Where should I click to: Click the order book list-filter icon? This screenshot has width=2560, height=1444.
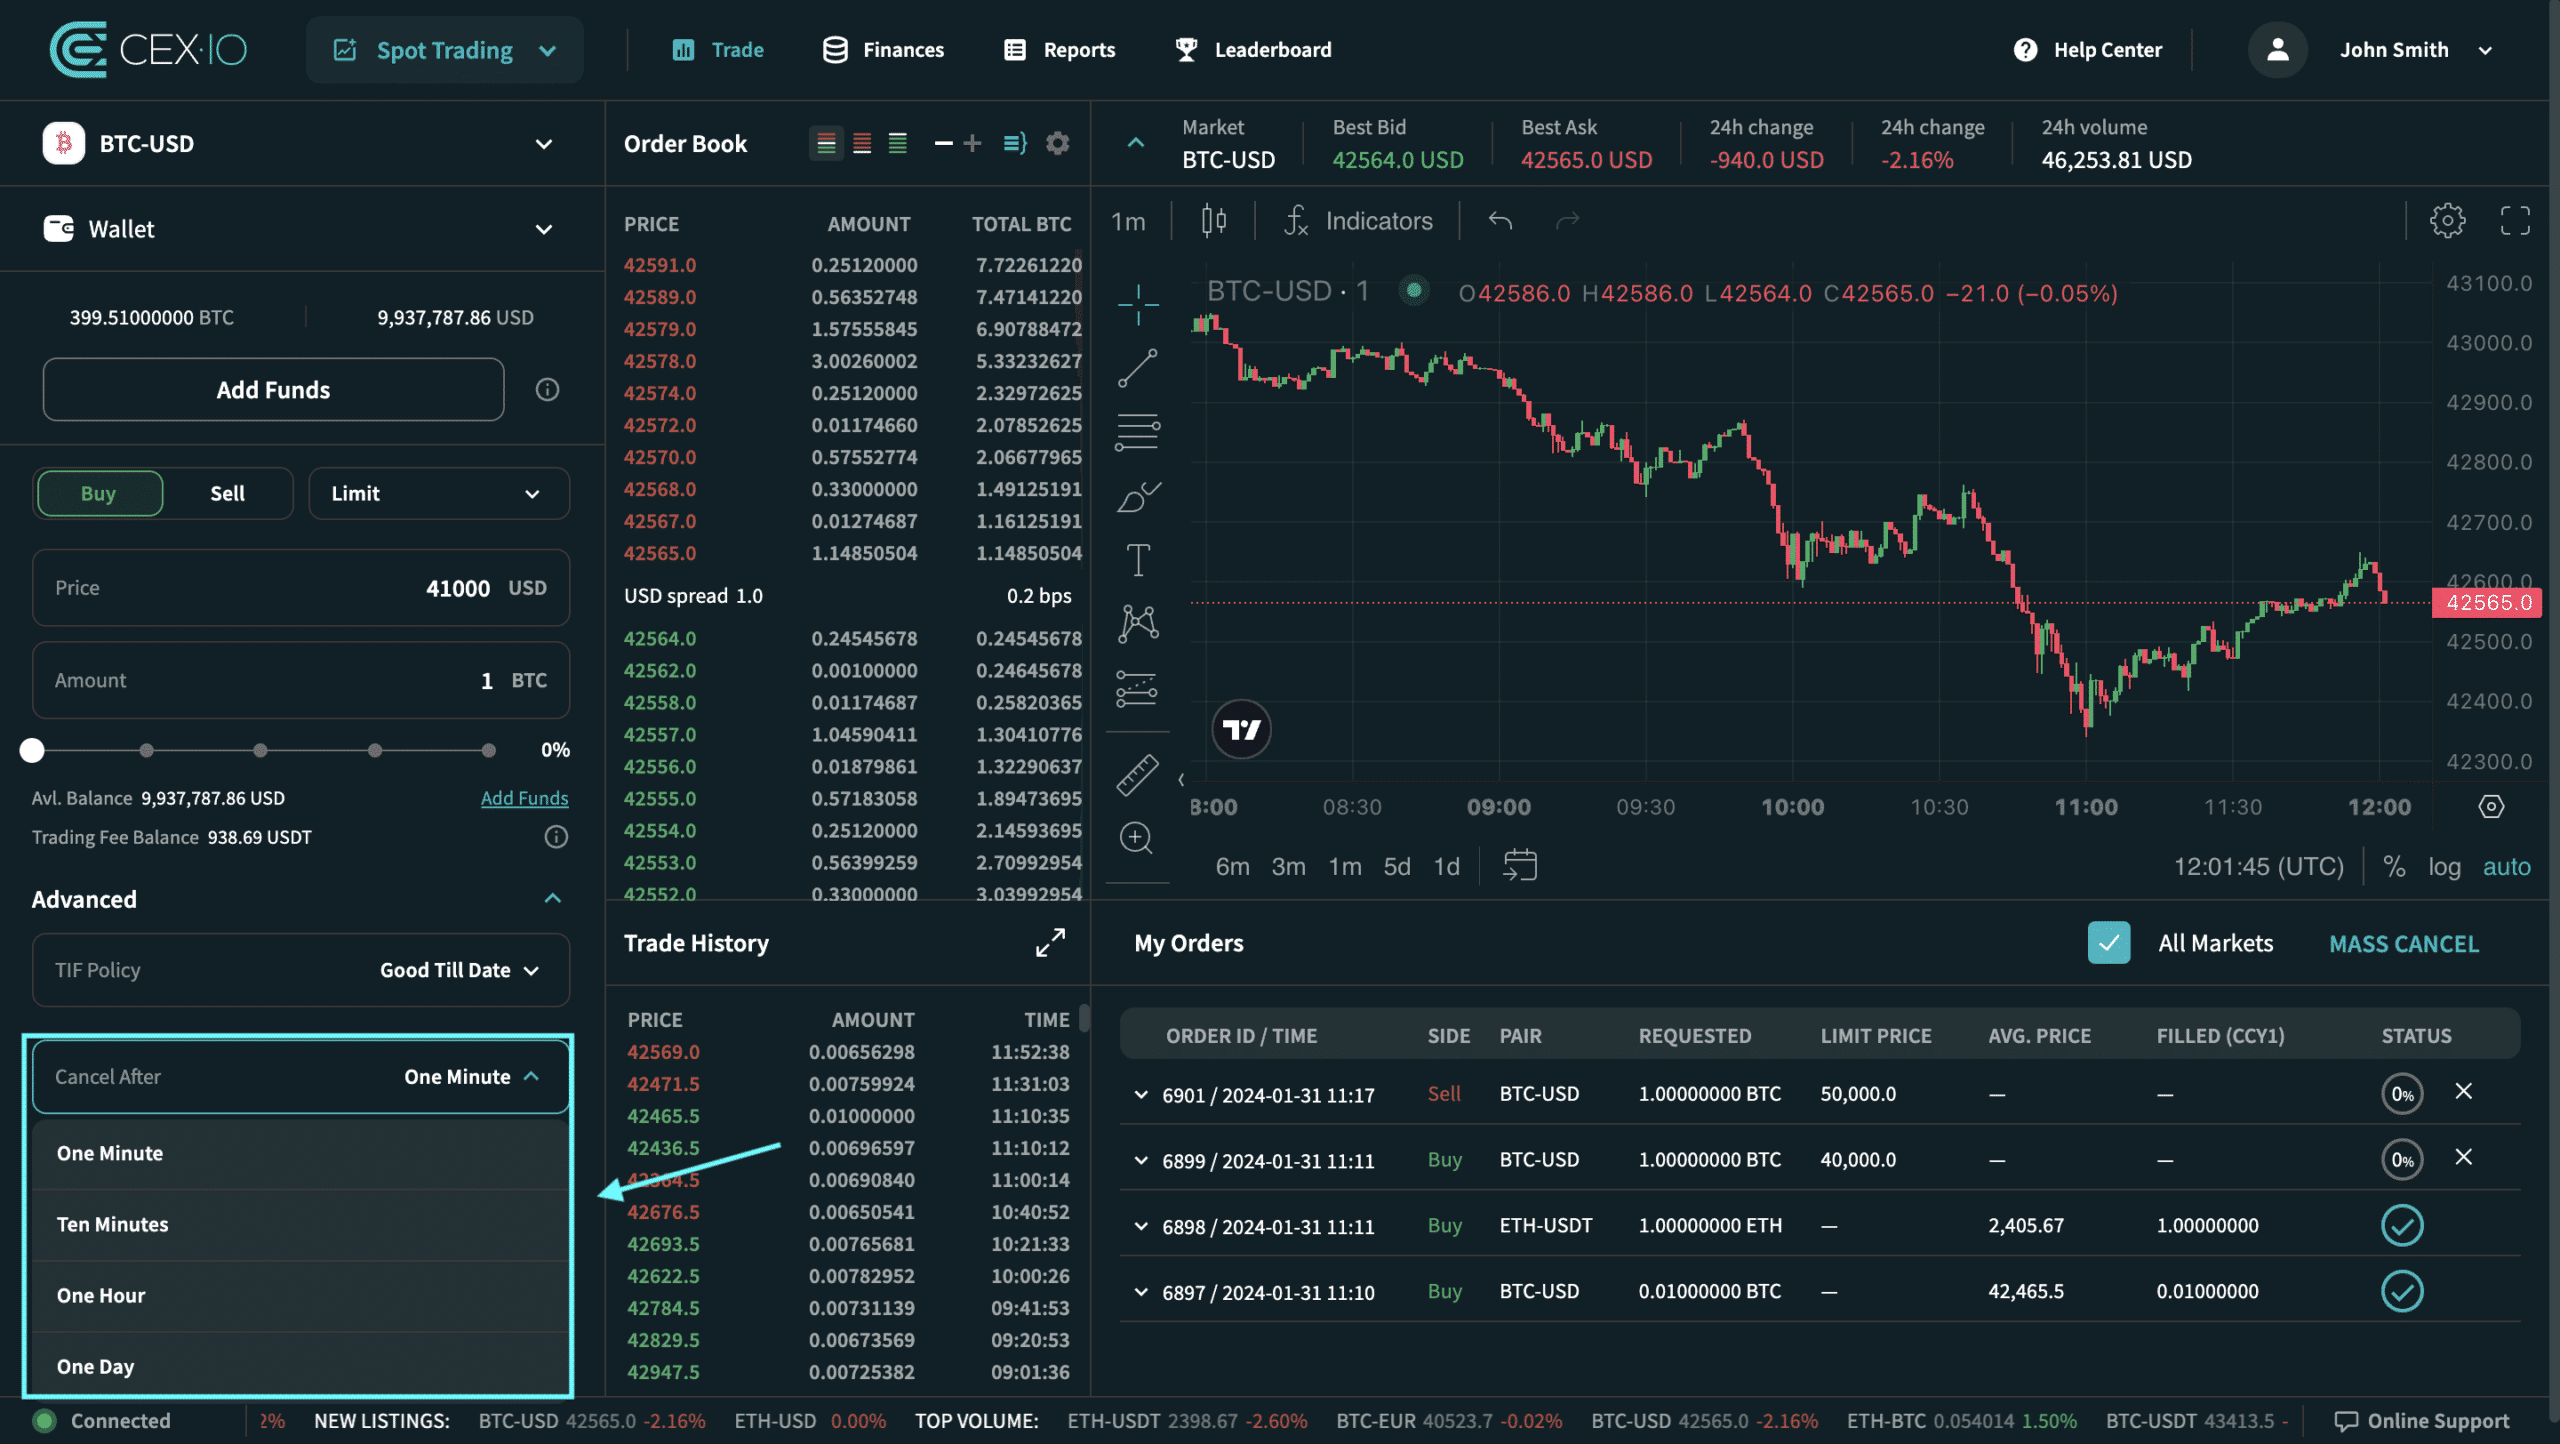coord(1015,143)
